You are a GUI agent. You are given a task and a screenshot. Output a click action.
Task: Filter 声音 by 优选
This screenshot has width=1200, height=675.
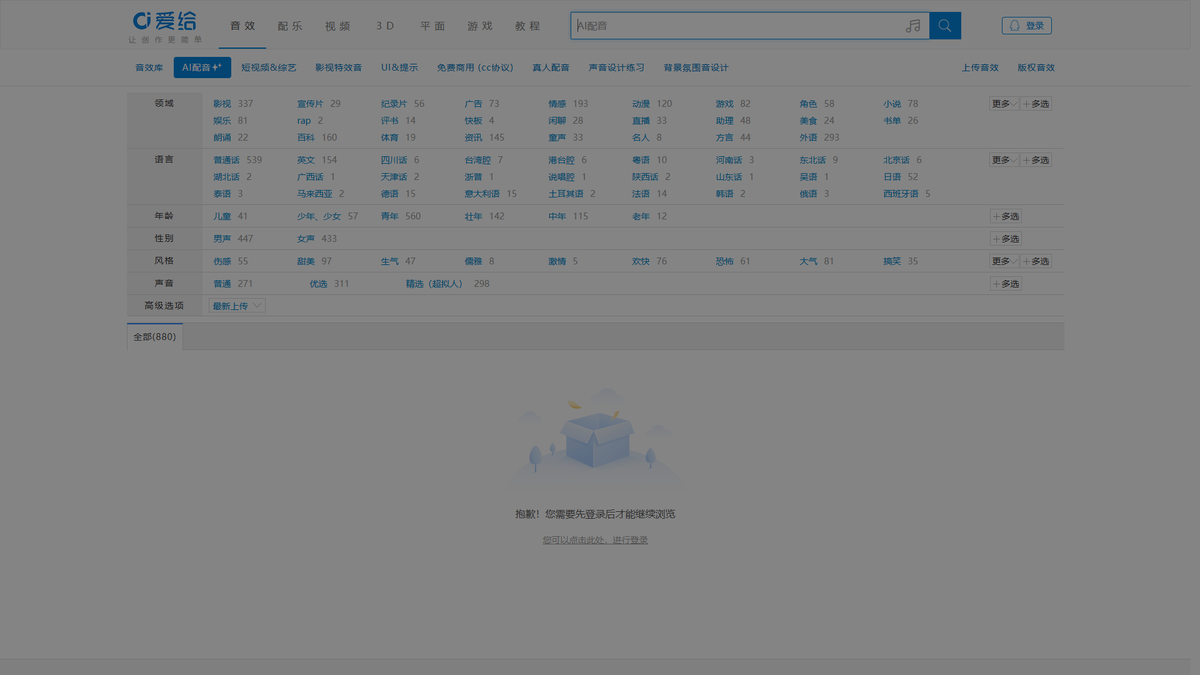(319, 284)
